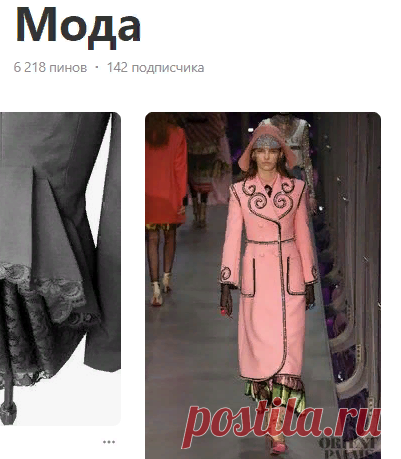Viewport: 401px width, 459px height.
Task: Open the pink coat runway pin
Action: point(263,285)
